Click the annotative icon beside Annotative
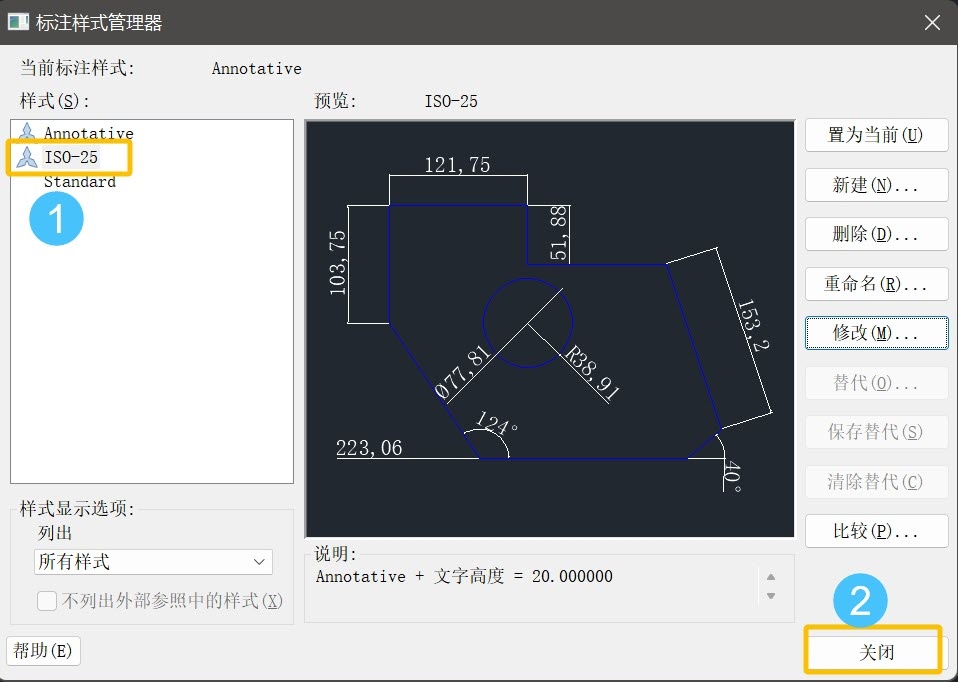 [x=27, y=131]
